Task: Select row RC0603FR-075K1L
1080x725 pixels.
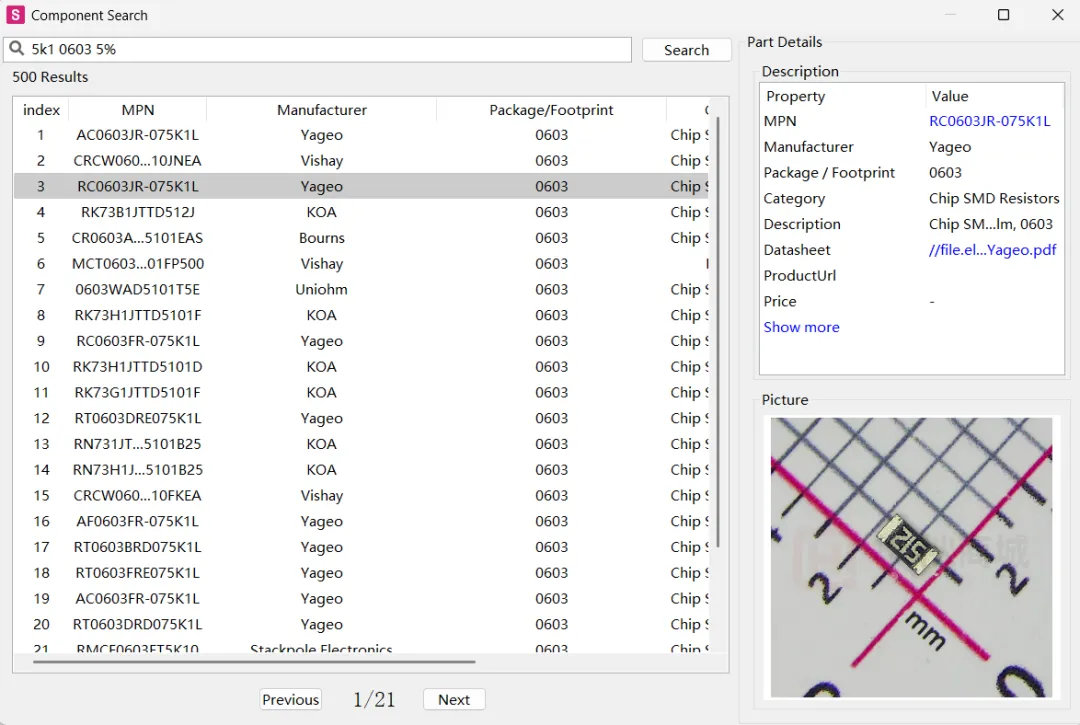Action: (x=362, y=341)
